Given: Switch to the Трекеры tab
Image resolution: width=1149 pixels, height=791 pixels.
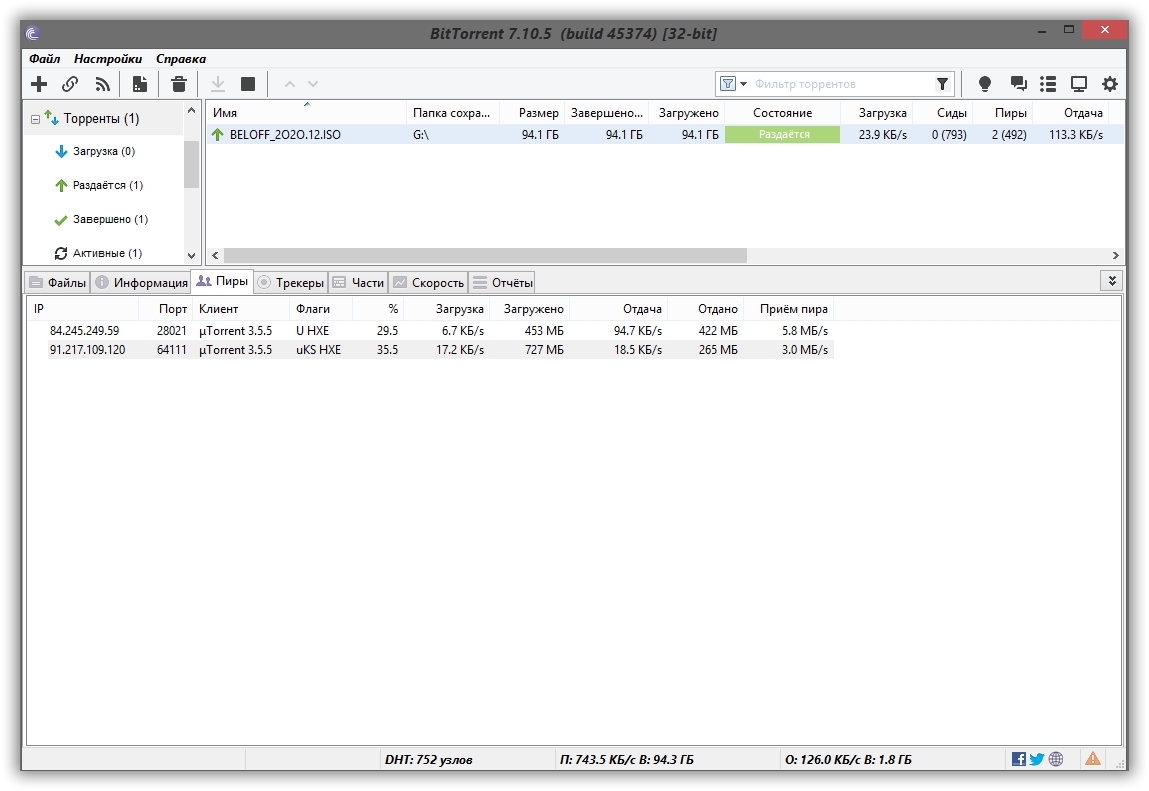Looking at the screenshot, I should tap(291, 283).
